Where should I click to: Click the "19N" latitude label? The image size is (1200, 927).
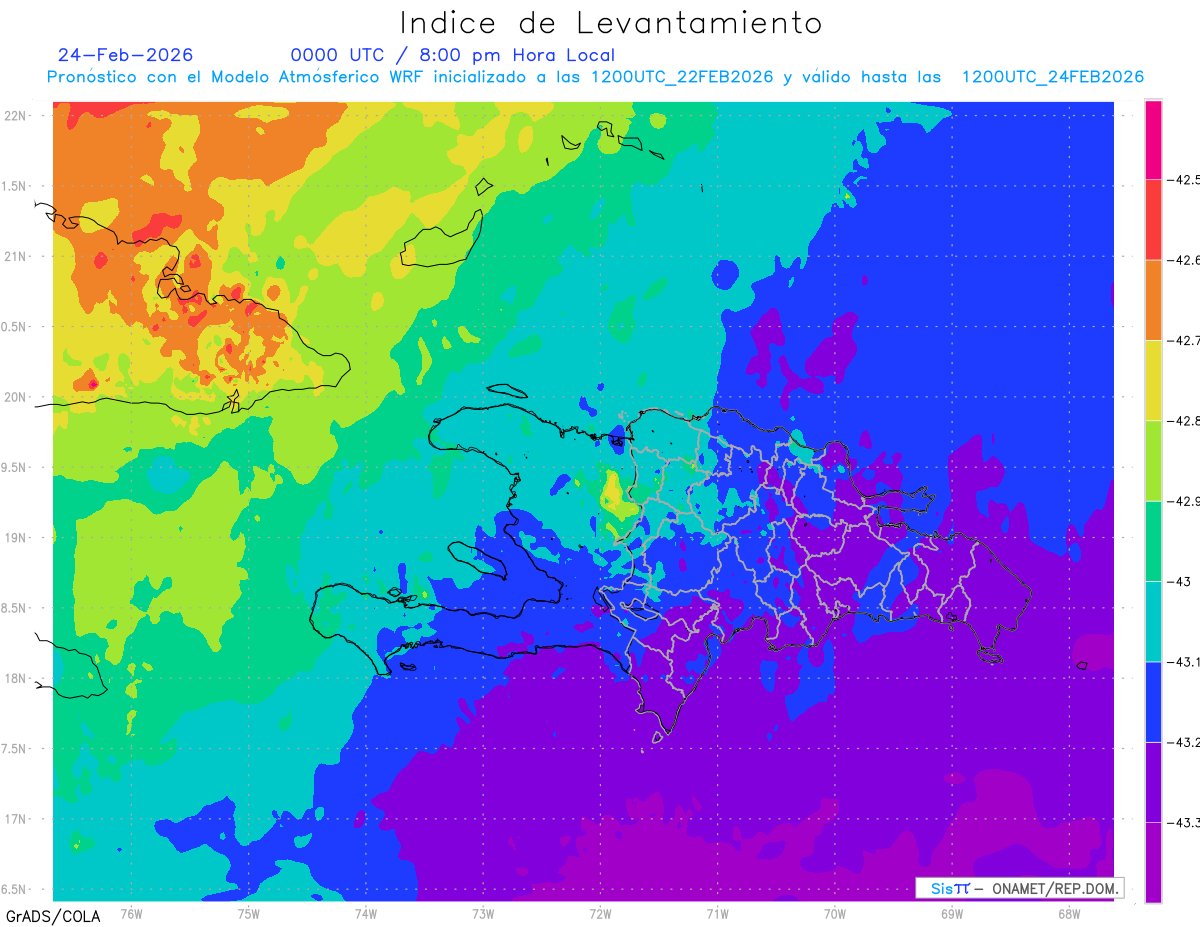16,538
